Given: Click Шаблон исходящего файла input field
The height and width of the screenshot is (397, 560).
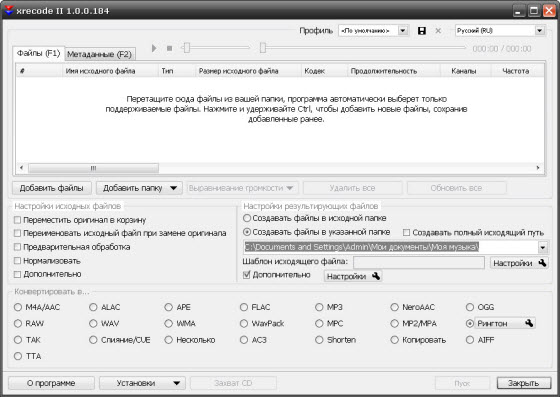Looking at the screenshot, I should [x=419, y=262].
